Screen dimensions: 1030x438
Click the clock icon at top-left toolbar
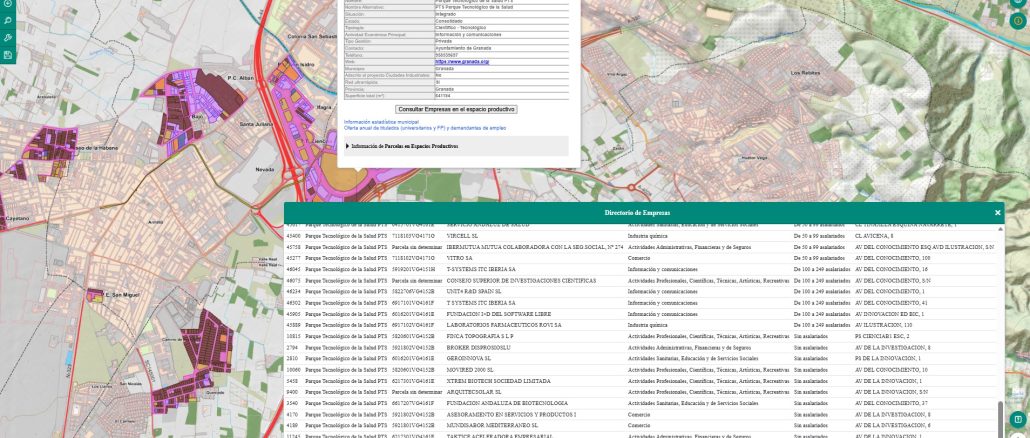(8, 3)
